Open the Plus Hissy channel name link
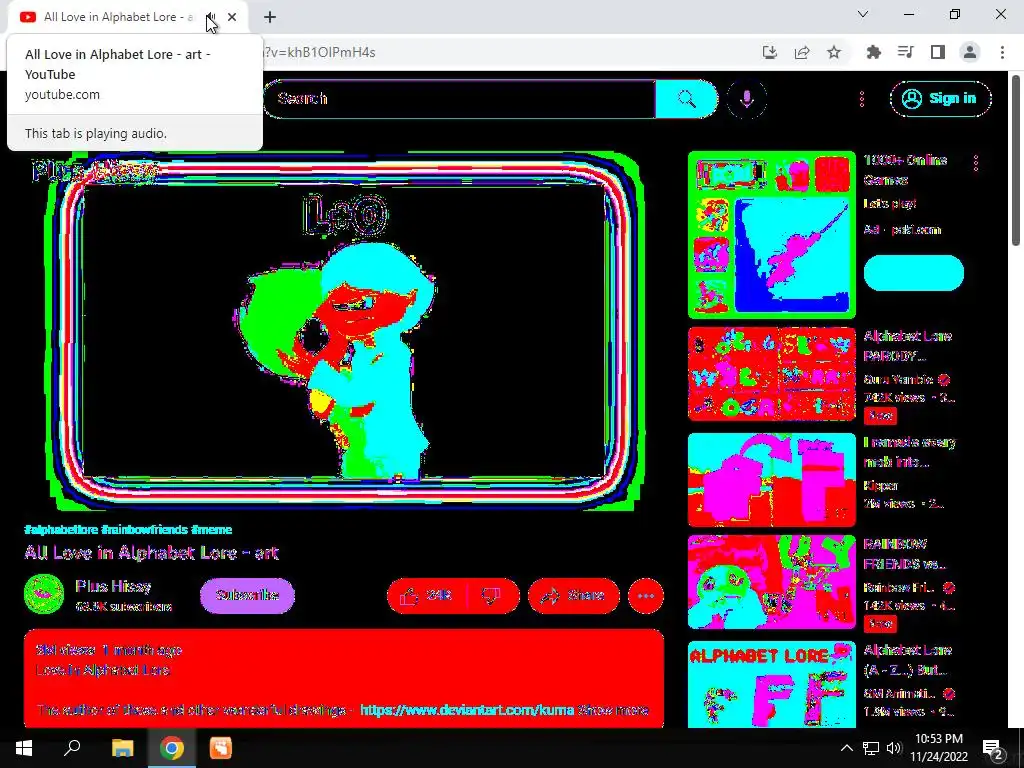1024x768 pixels. pyautogui.click(x=113, y=586)
